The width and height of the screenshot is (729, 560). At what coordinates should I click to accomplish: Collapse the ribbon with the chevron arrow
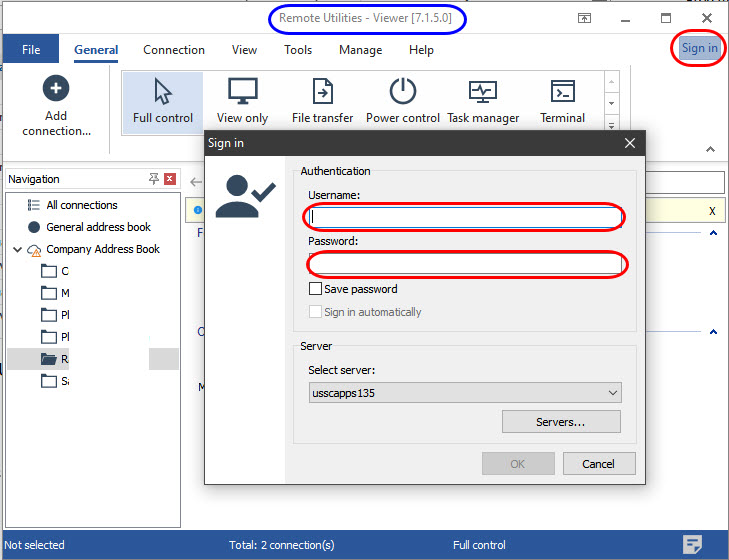tap(711, 149)
